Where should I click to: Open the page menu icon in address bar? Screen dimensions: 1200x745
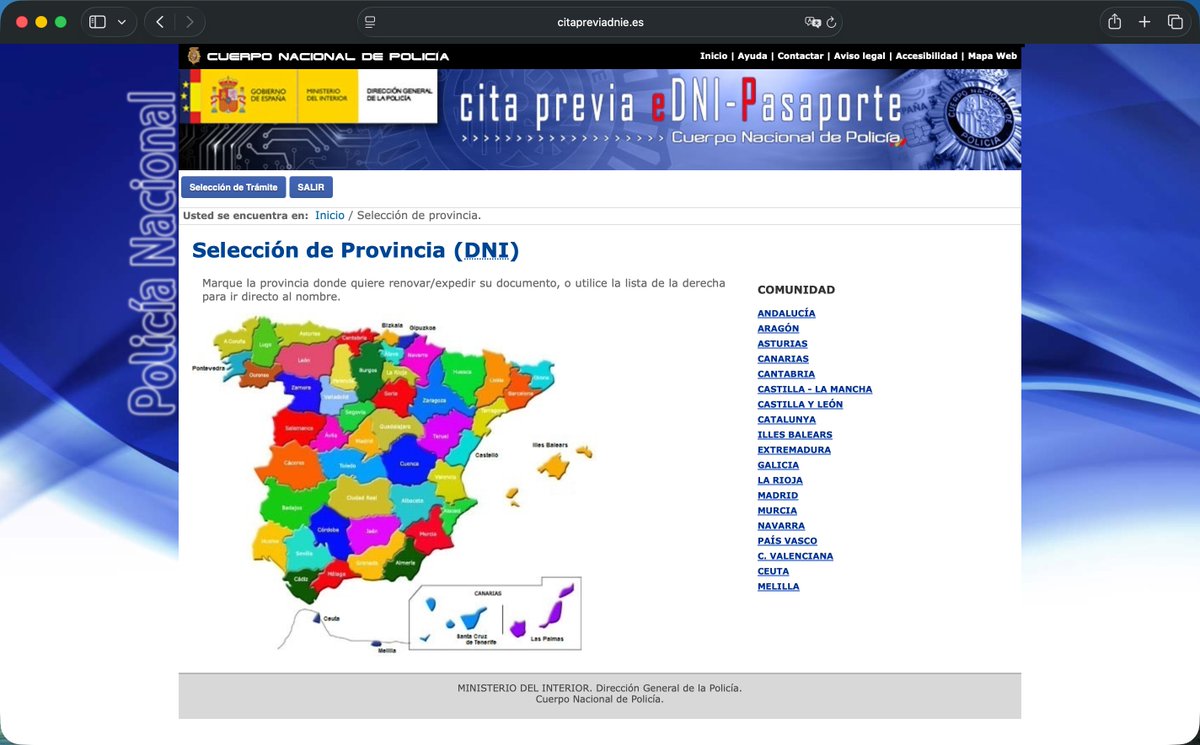pyautogui.click(x=371, y=22)
